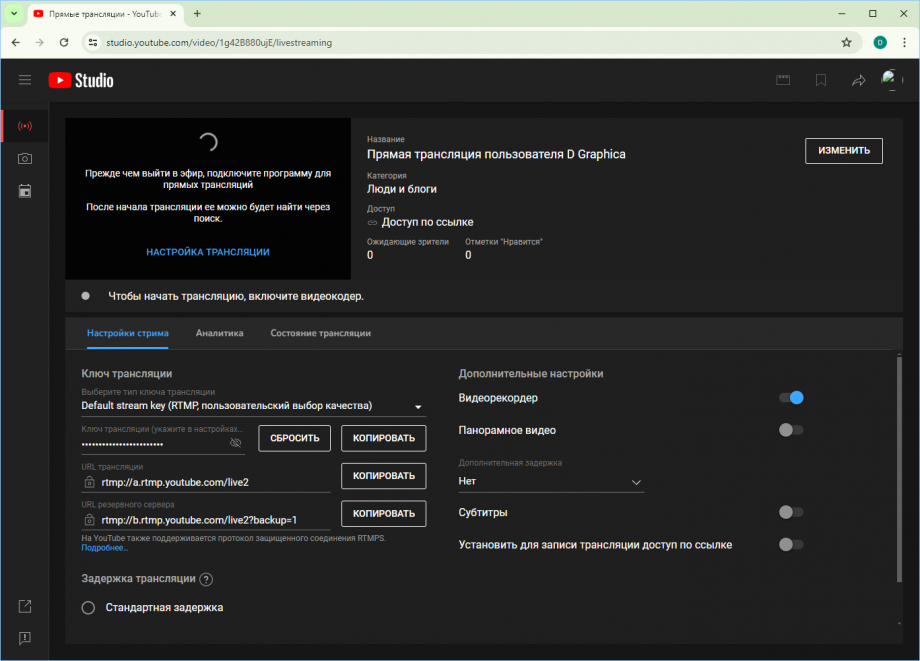Click the external link icon in sidebar

click(x=25, y=606)
